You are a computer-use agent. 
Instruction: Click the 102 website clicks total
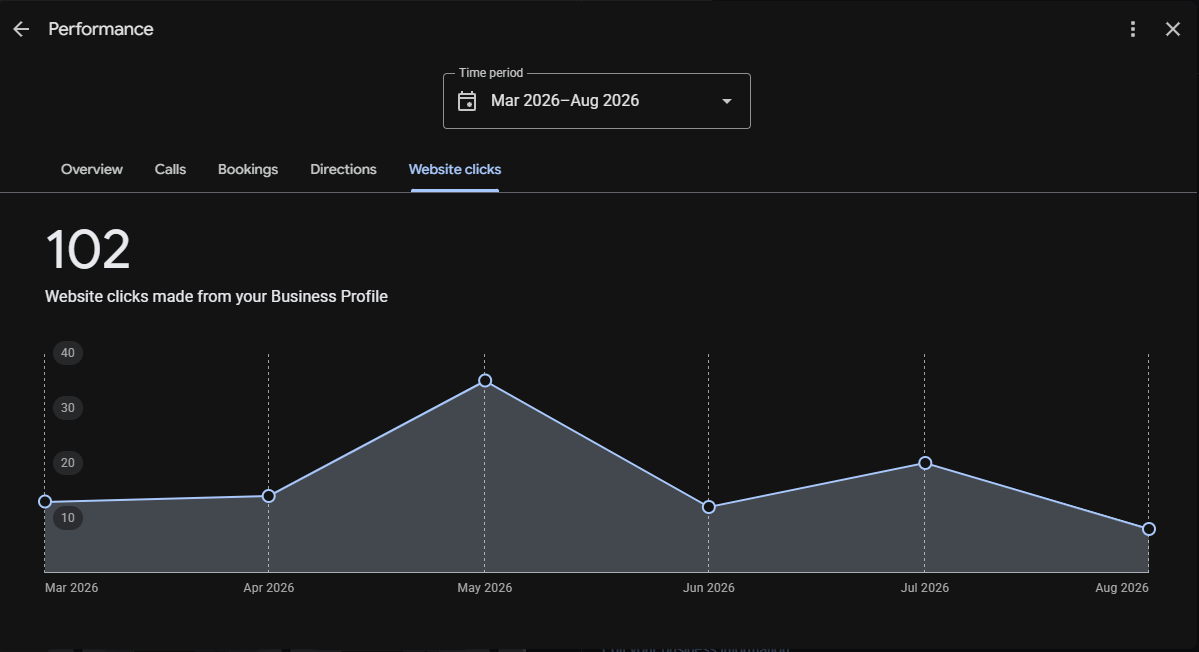tap(88, 250)
